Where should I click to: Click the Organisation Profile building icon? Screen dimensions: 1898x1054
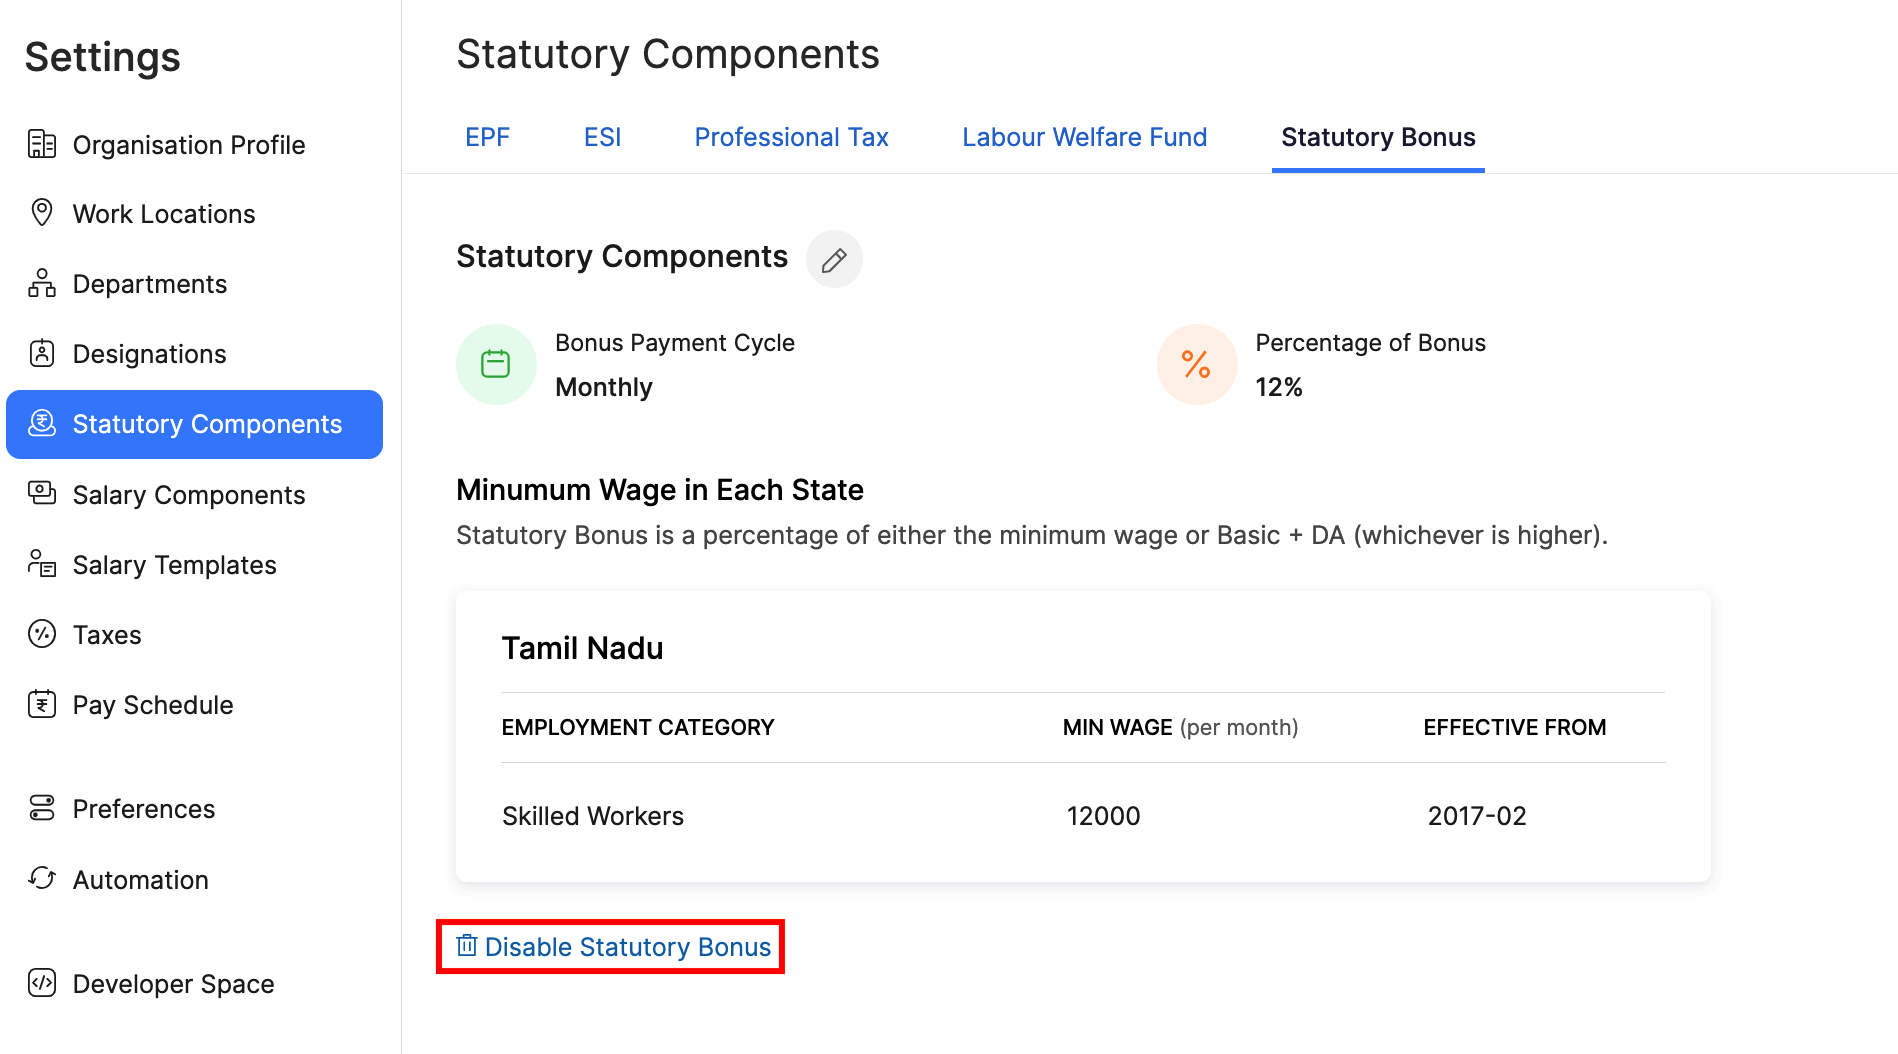[x=42, y=144]
